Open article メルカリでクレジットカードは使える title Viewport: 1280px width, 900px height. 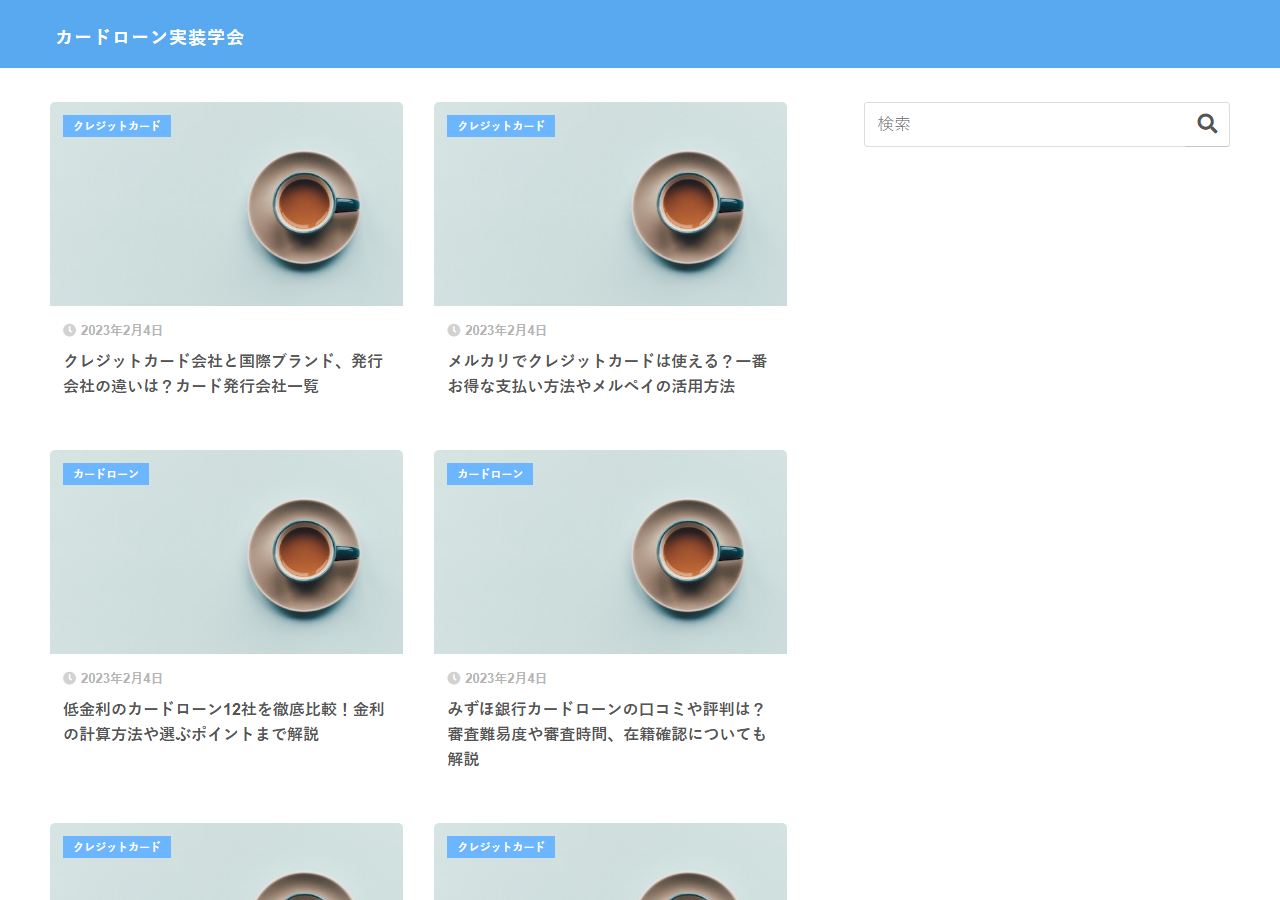click(x=607, y=373)
